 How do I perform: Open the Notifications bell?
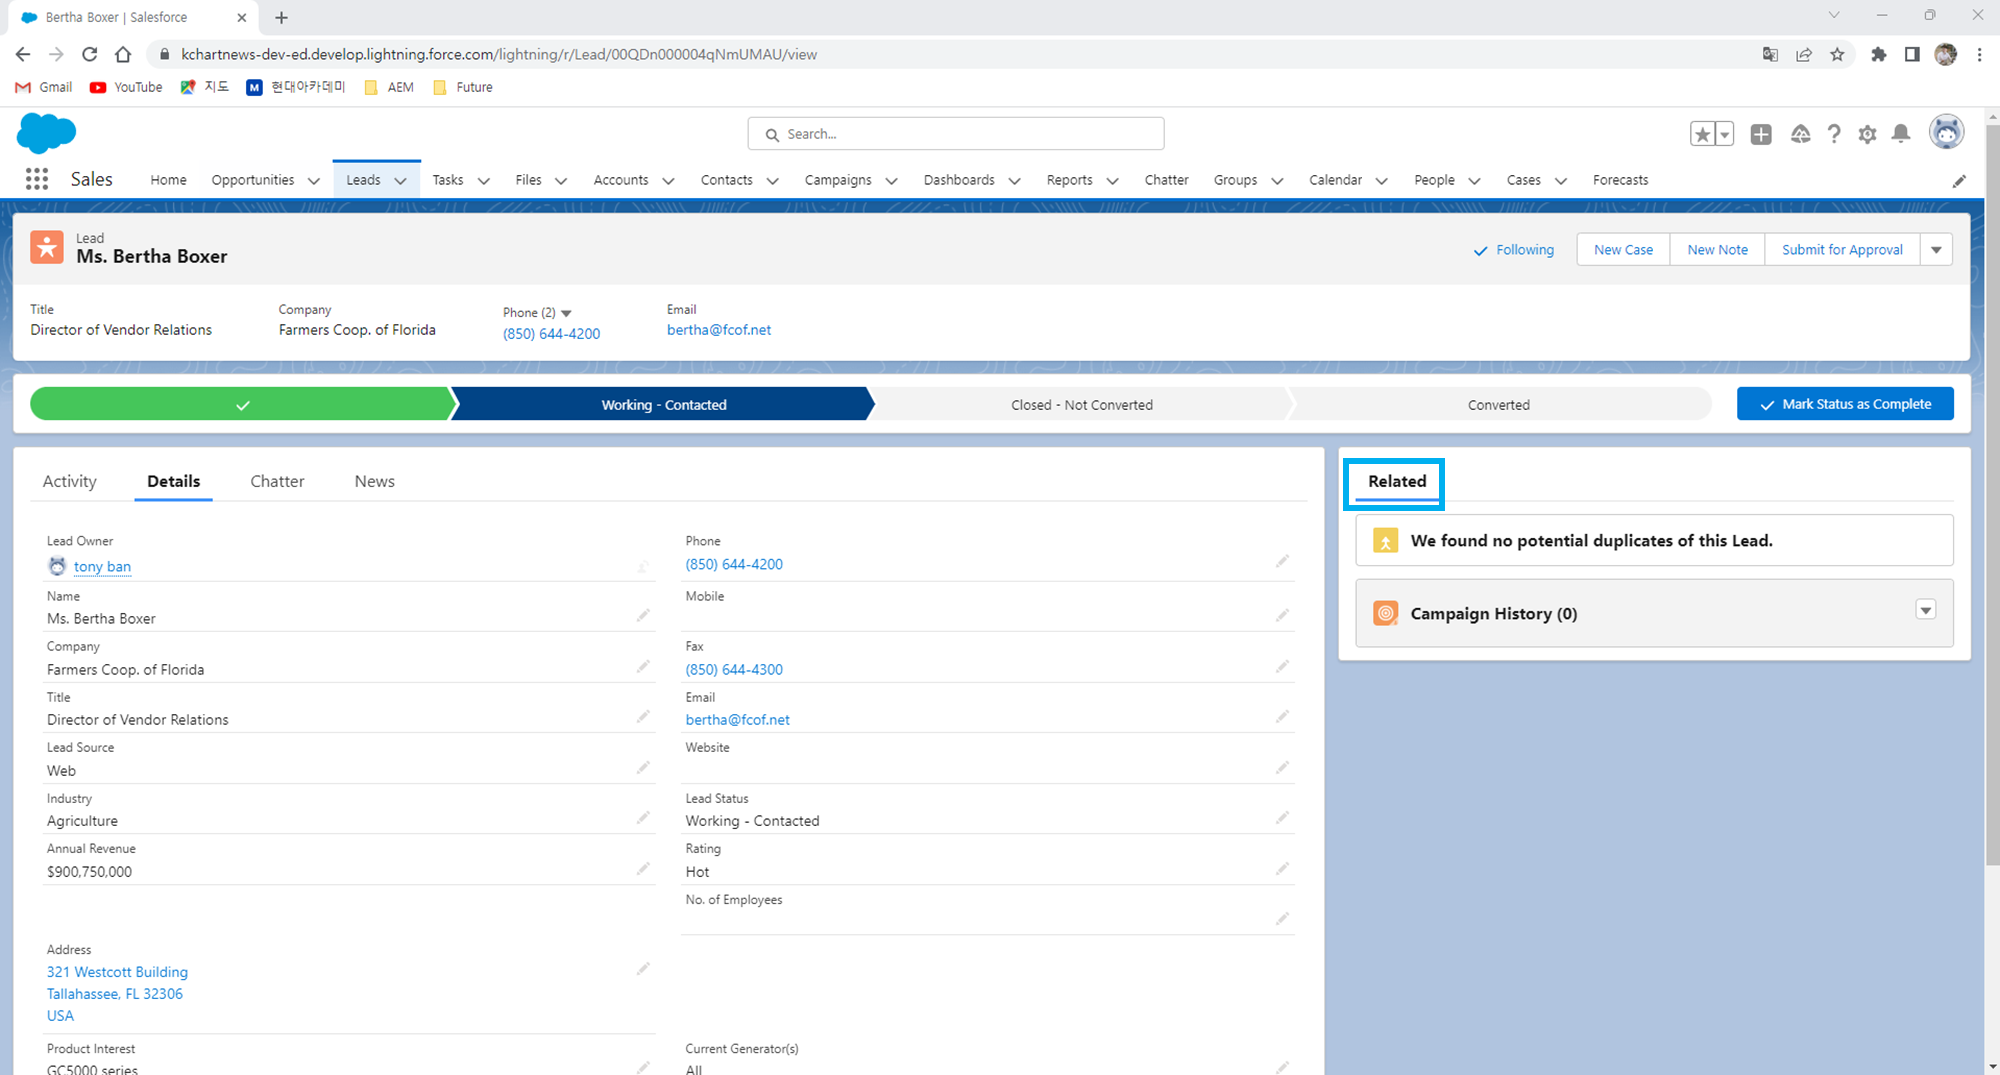(1901, 134)
